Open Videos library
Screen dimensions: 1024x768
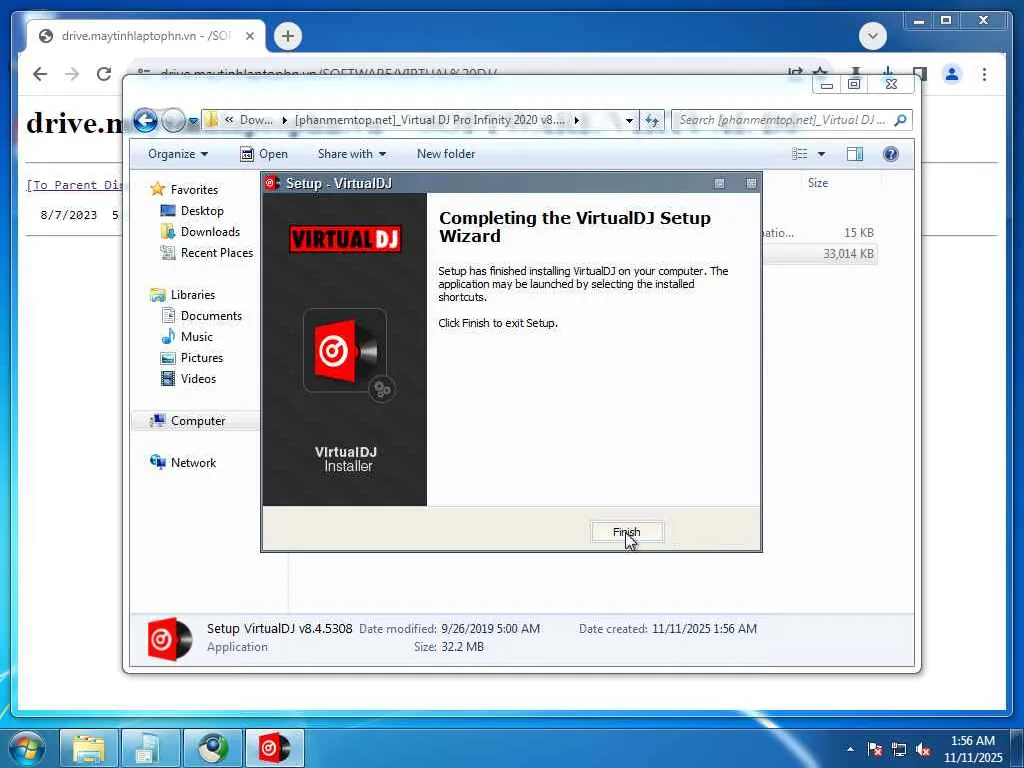coord(198,379)
